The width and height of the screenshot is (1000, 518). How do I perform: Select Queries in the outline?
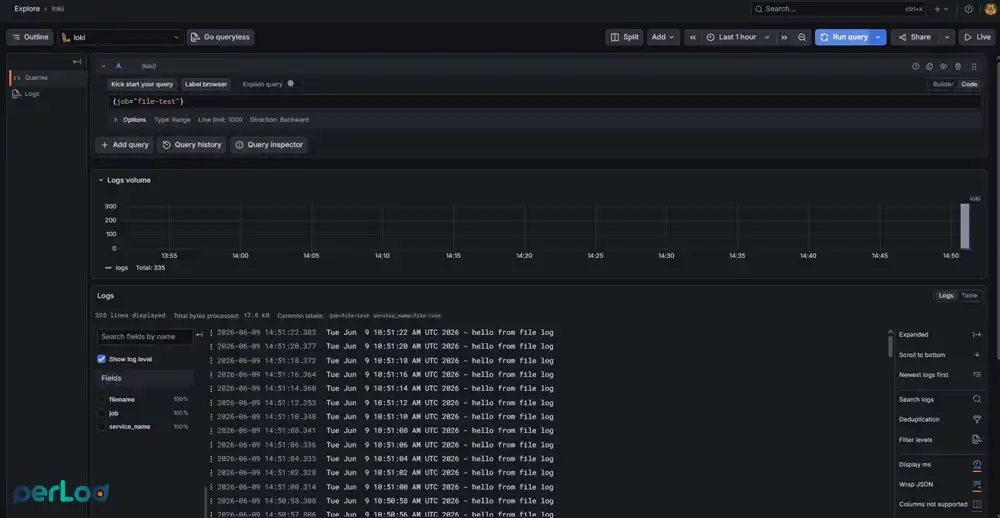(x=48, y=78)
